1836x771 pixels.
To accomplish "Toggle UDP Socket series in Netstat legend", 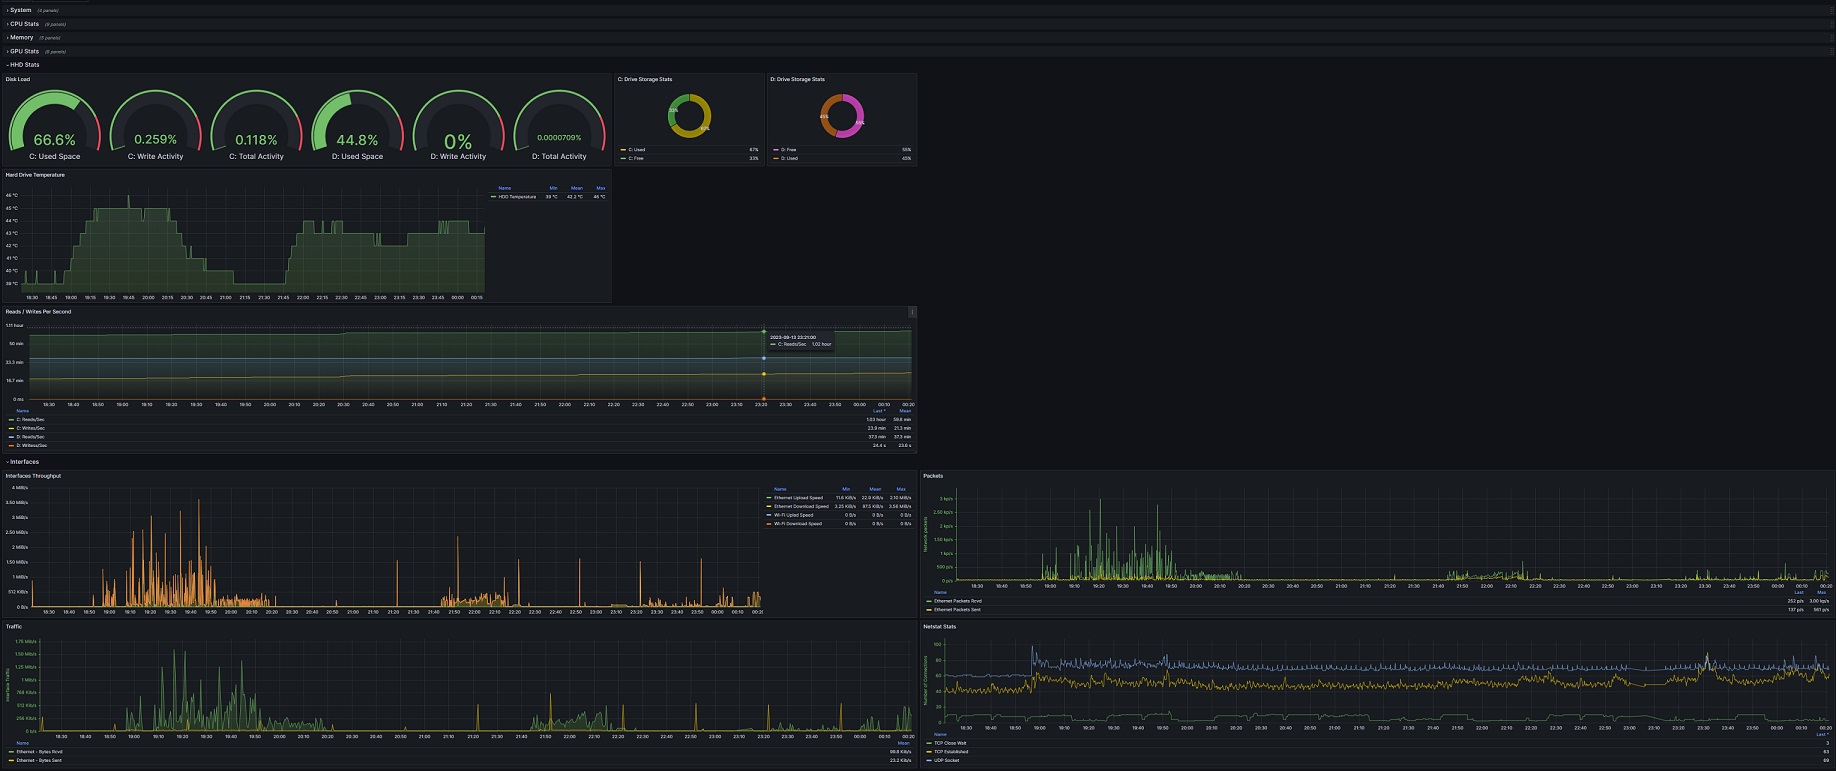I will 946,760.
